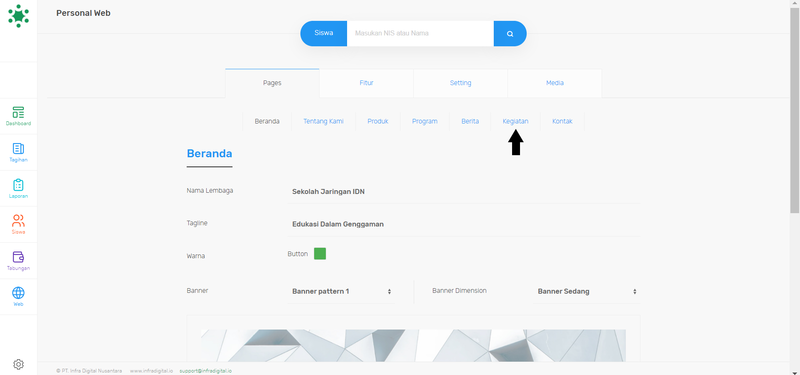Edit the Tagline field
This screenshot has width=800, height=375.
pos(464,224)
